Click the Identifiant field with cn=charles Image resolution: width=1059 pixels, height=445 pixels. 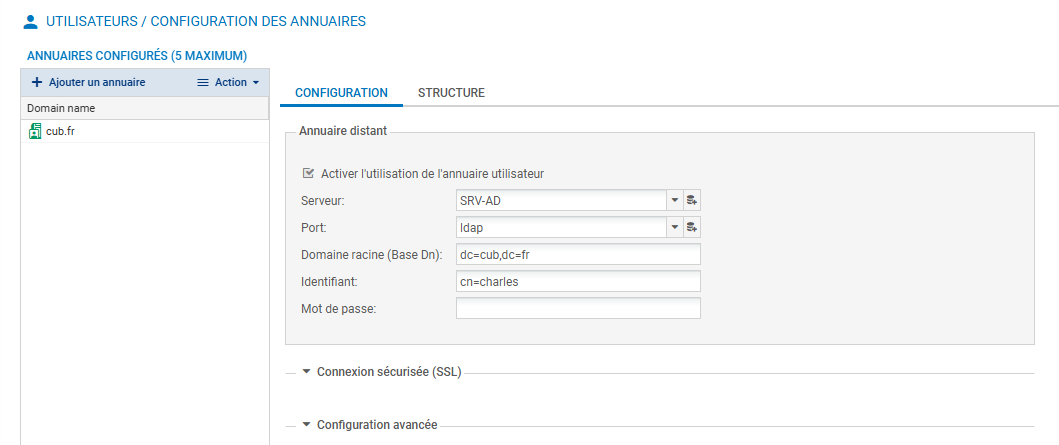578,282
